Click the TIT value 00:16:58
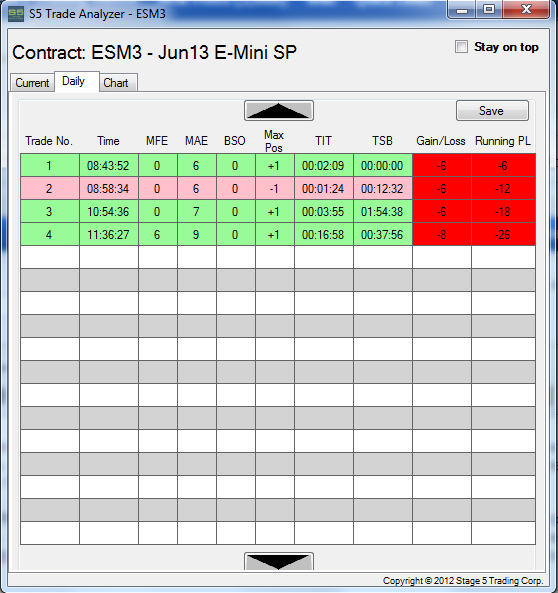 point(324,234)
